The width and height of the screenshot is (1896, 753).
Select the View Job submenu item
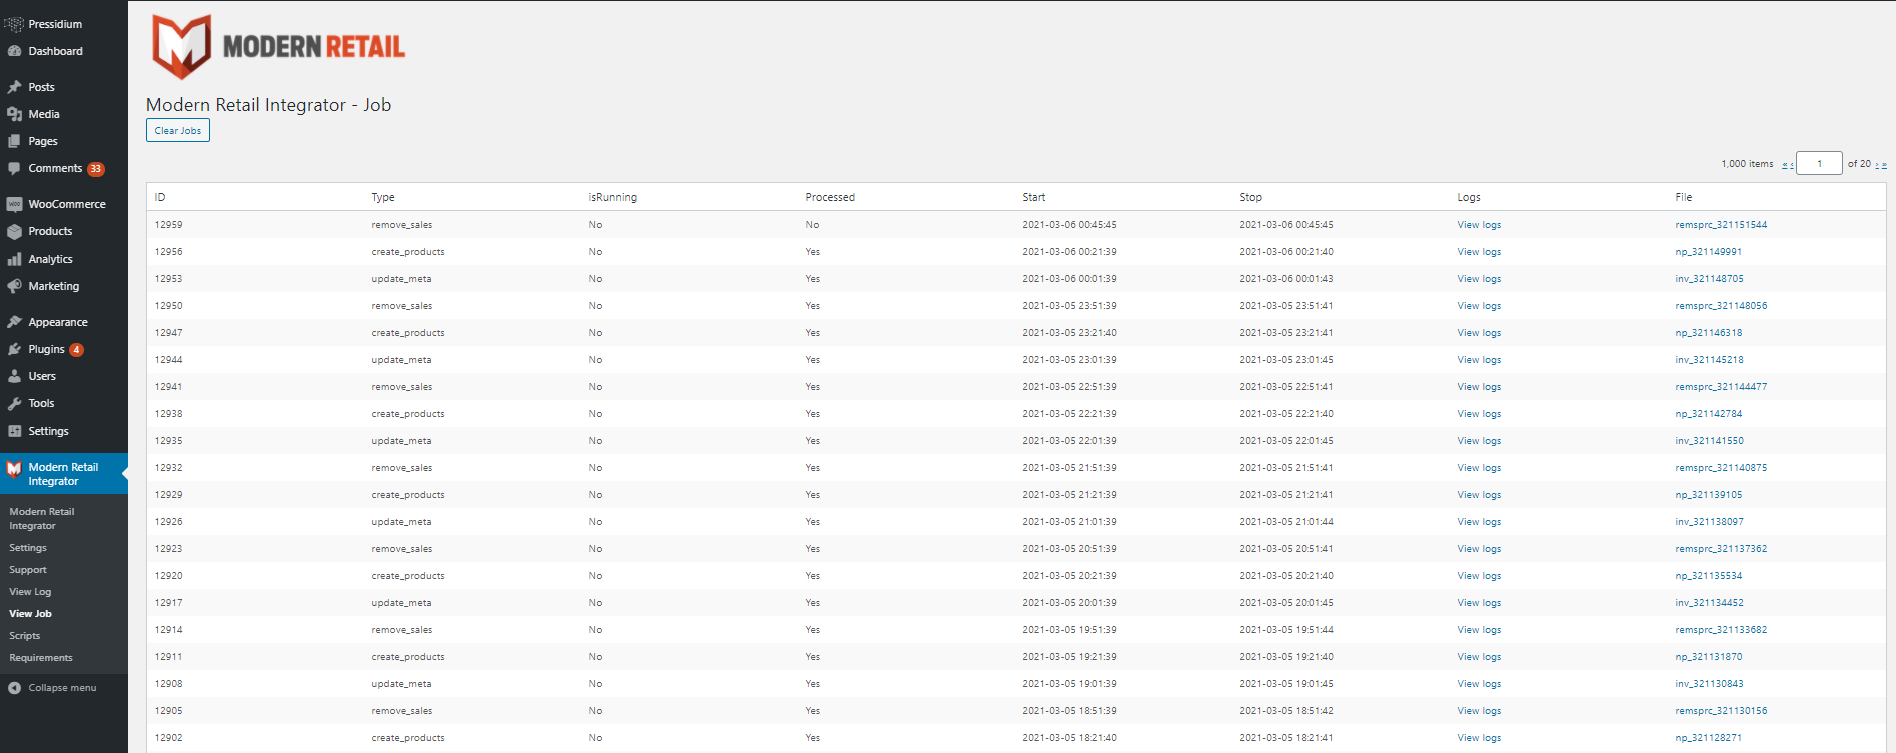coord(30,614)
